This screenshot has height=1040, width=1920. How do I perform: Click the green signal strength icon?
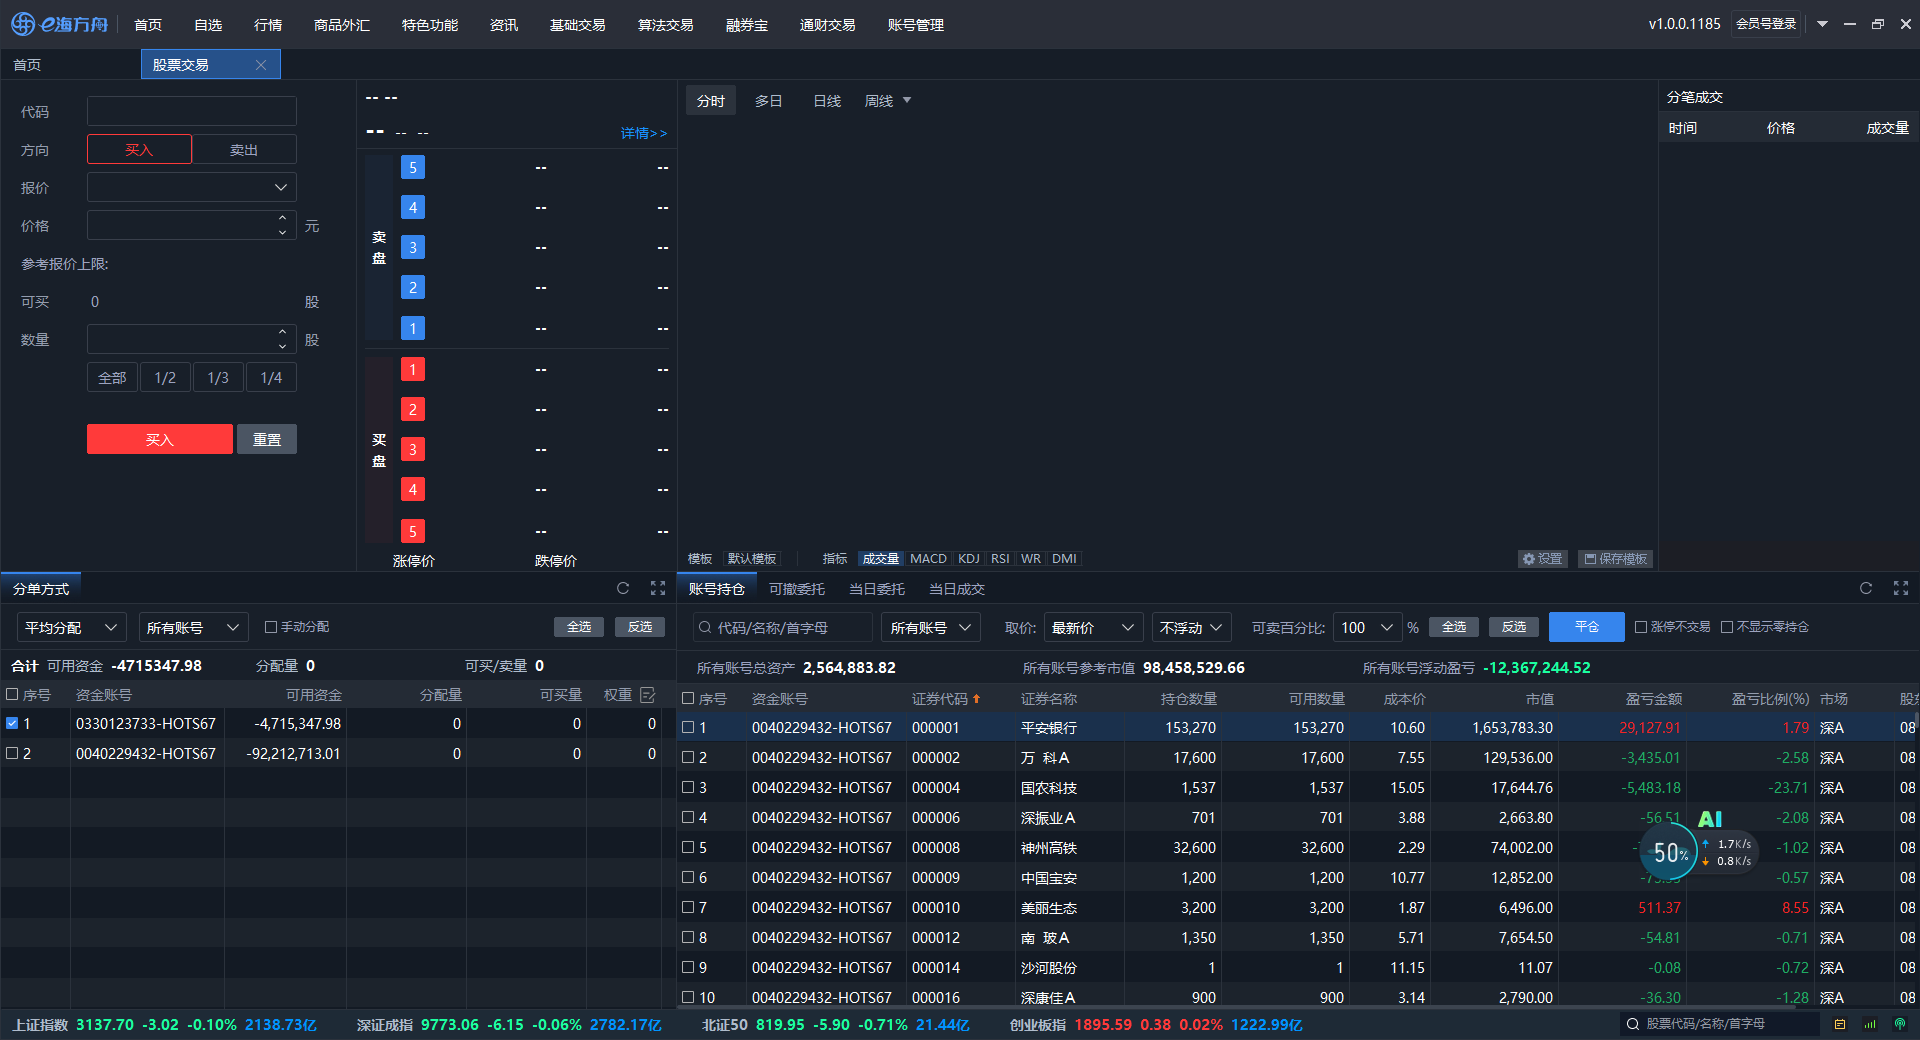[x=1870, y=1024]
